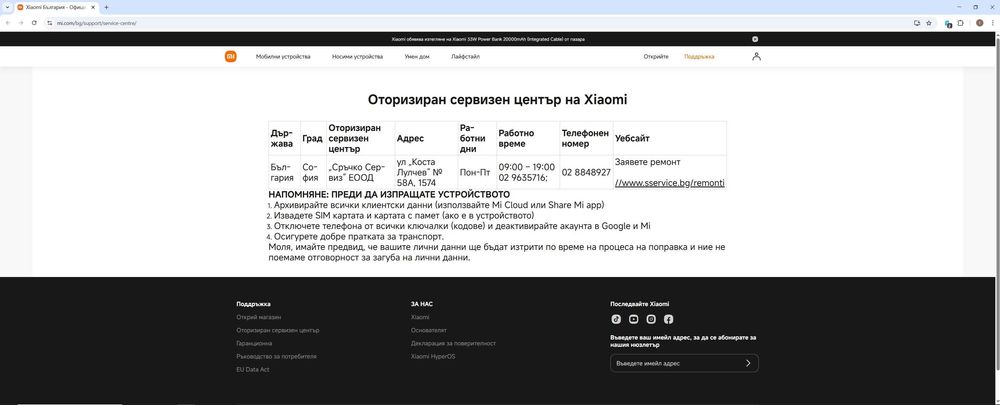Click the translate extension icon in toolbar
1000x405 pixels.
(x=948, y=23)
